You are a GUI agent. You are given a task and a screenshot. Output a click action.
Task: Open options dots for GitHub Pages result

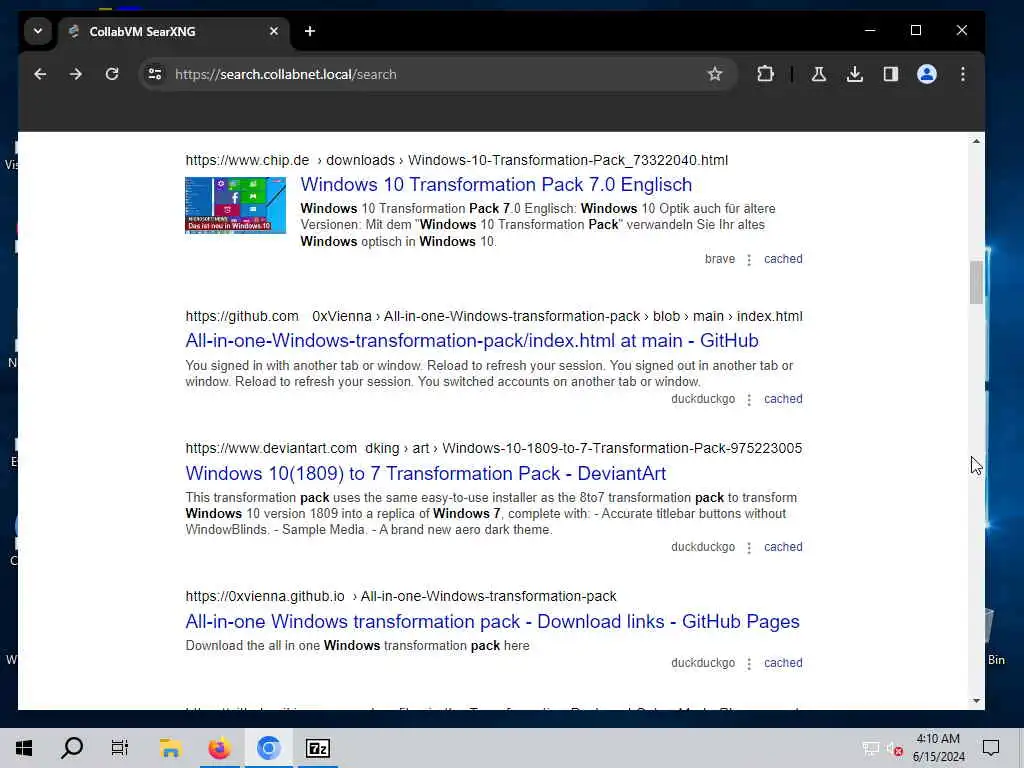749,663
